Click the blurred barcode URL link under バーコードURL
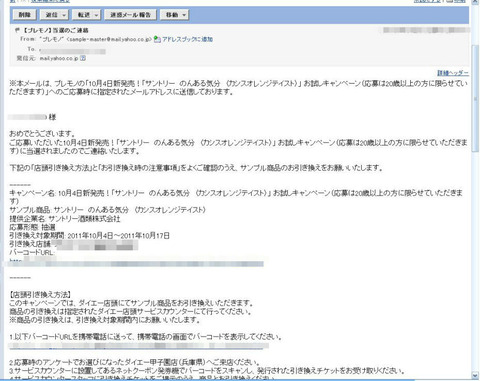This screenshot has width=480, height=381. (x=137, y=263)
